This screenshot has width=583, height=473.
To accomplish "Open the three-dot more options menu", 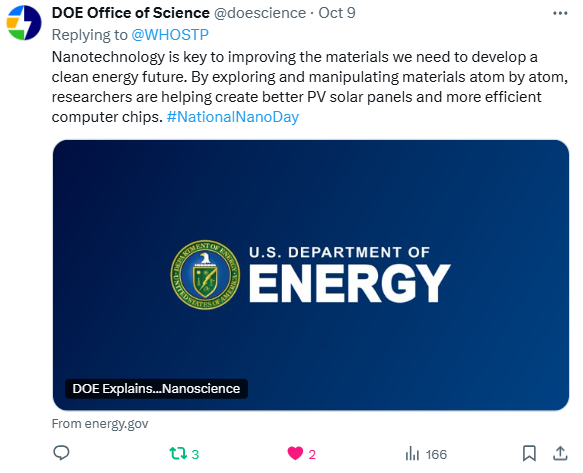I will [560, 13].
